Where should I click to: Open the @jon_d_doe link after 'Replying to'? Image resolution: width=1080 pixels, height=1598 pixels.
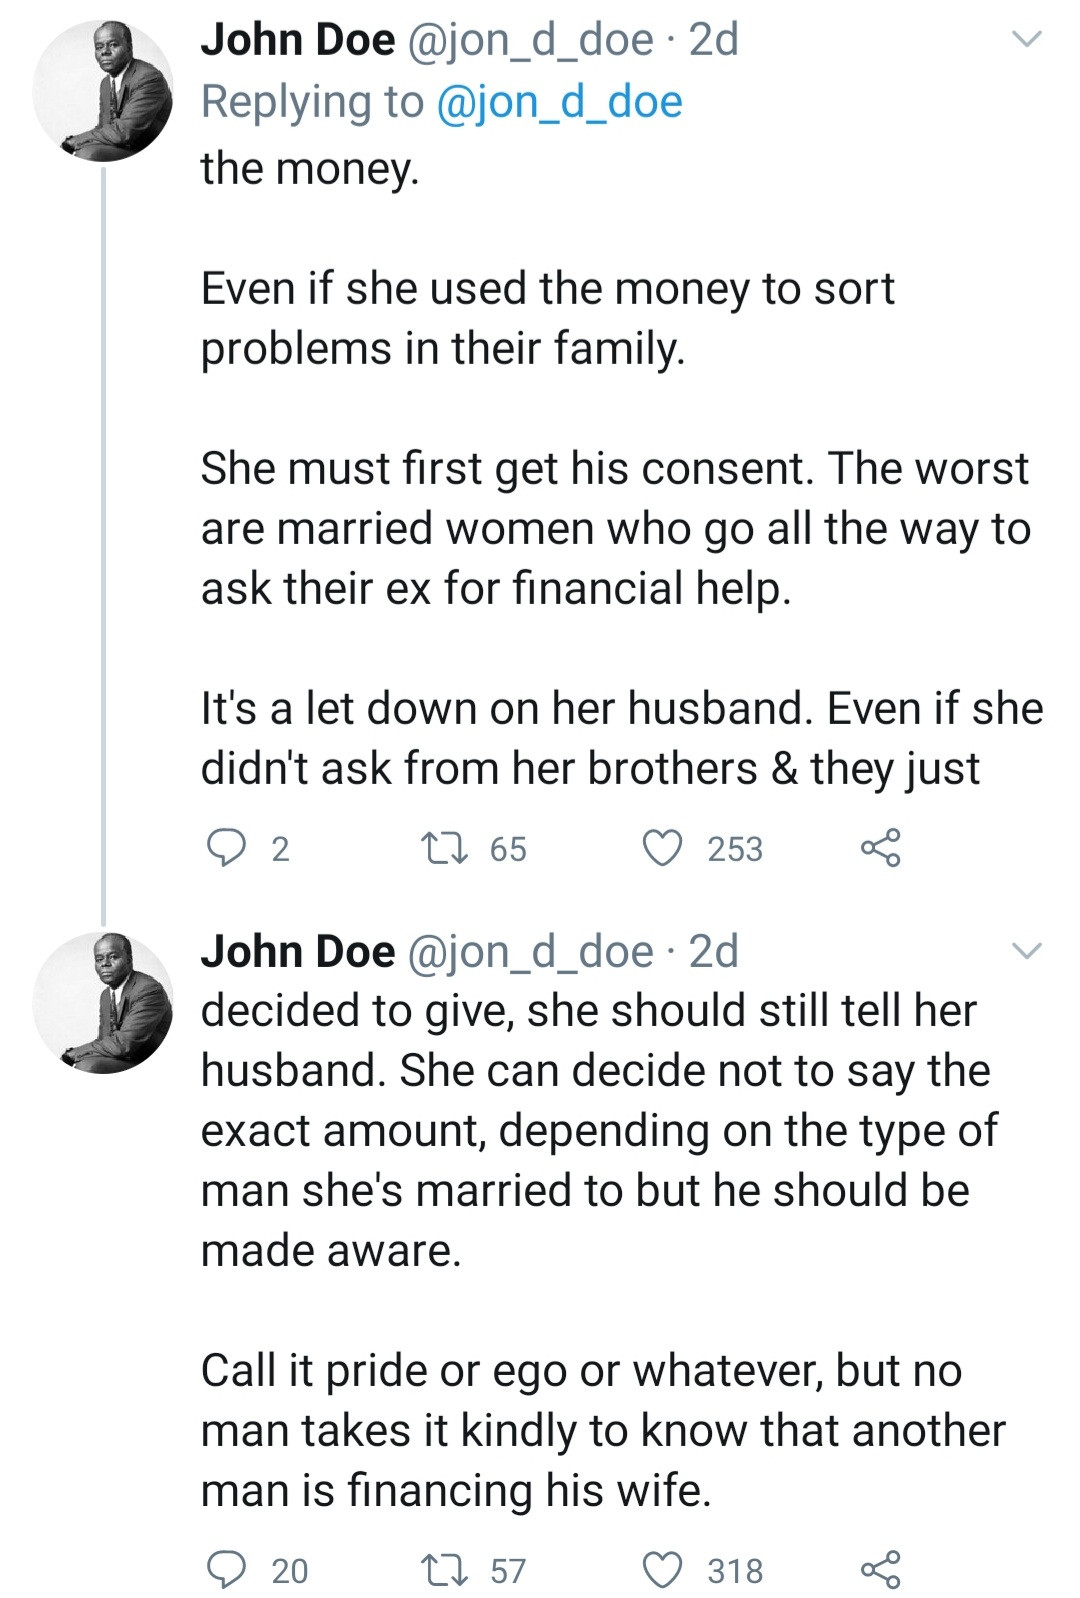click(559, 102)
